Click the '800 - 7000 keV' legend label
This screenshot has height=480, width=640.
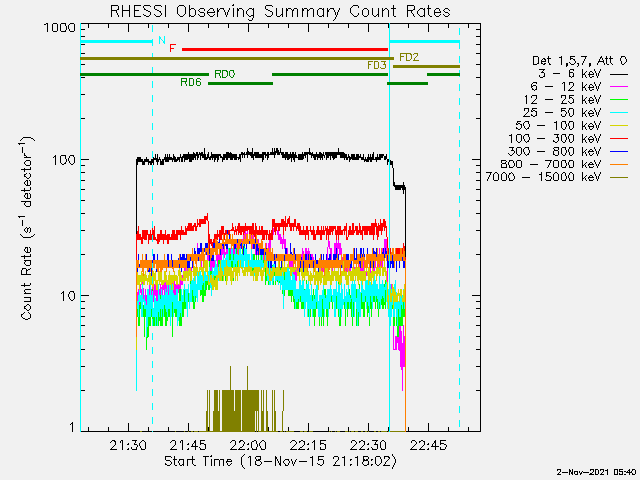[x=551, y=164]
